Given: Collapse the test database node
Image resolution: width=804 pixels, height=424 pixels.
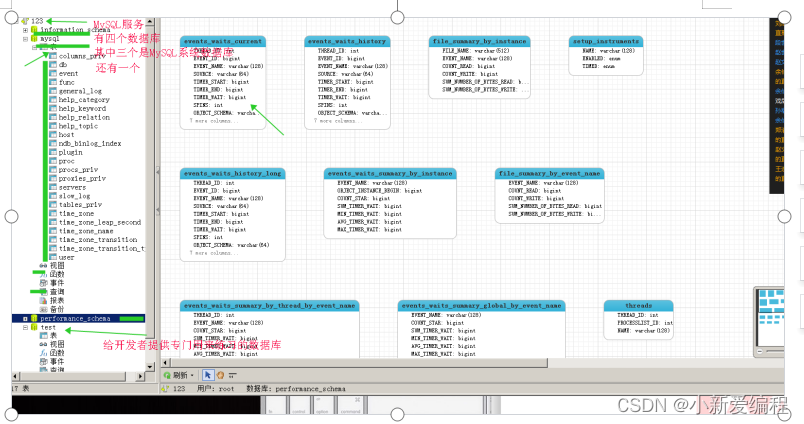Looking at the screenshot, I should 25,327.
